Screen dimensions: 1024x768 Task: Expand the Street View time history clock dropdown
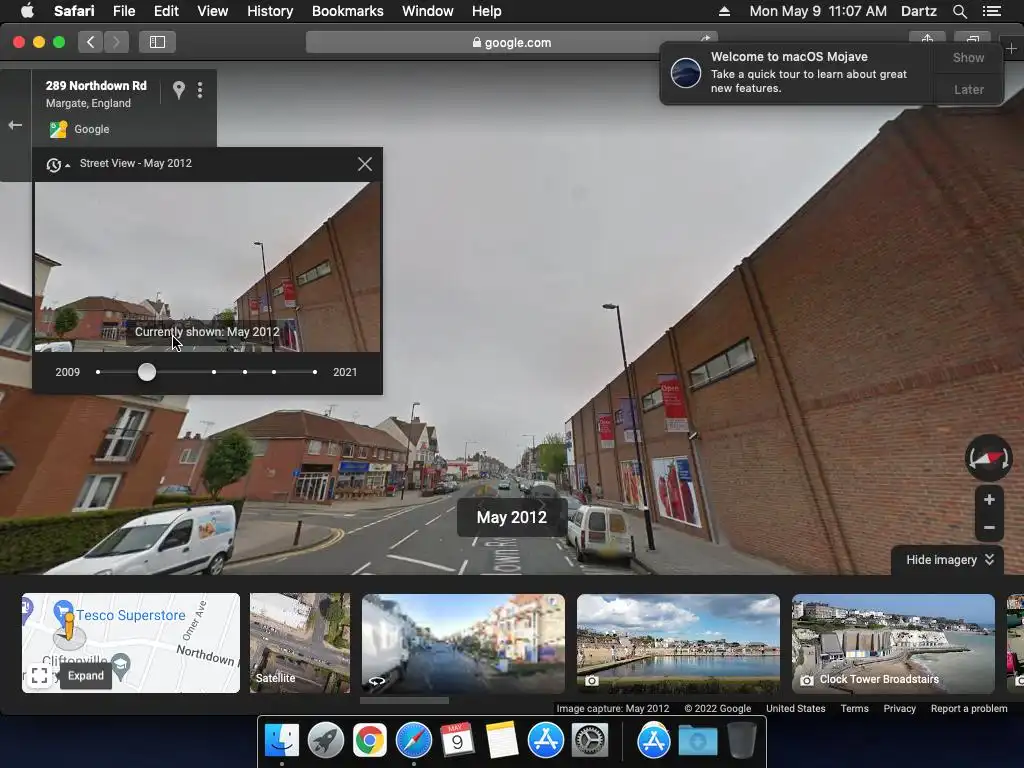point(57,165)
